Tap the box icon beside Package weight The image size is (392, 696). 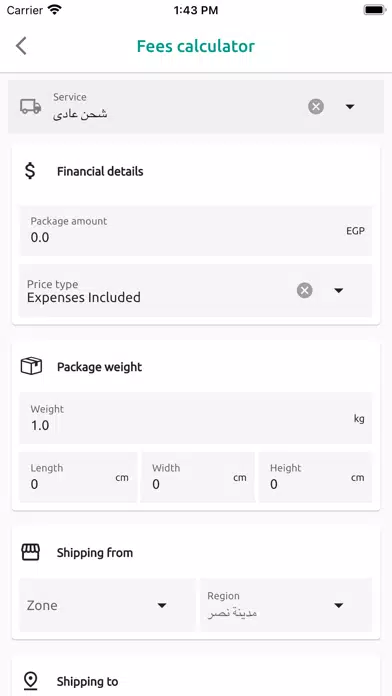(31, 367)
